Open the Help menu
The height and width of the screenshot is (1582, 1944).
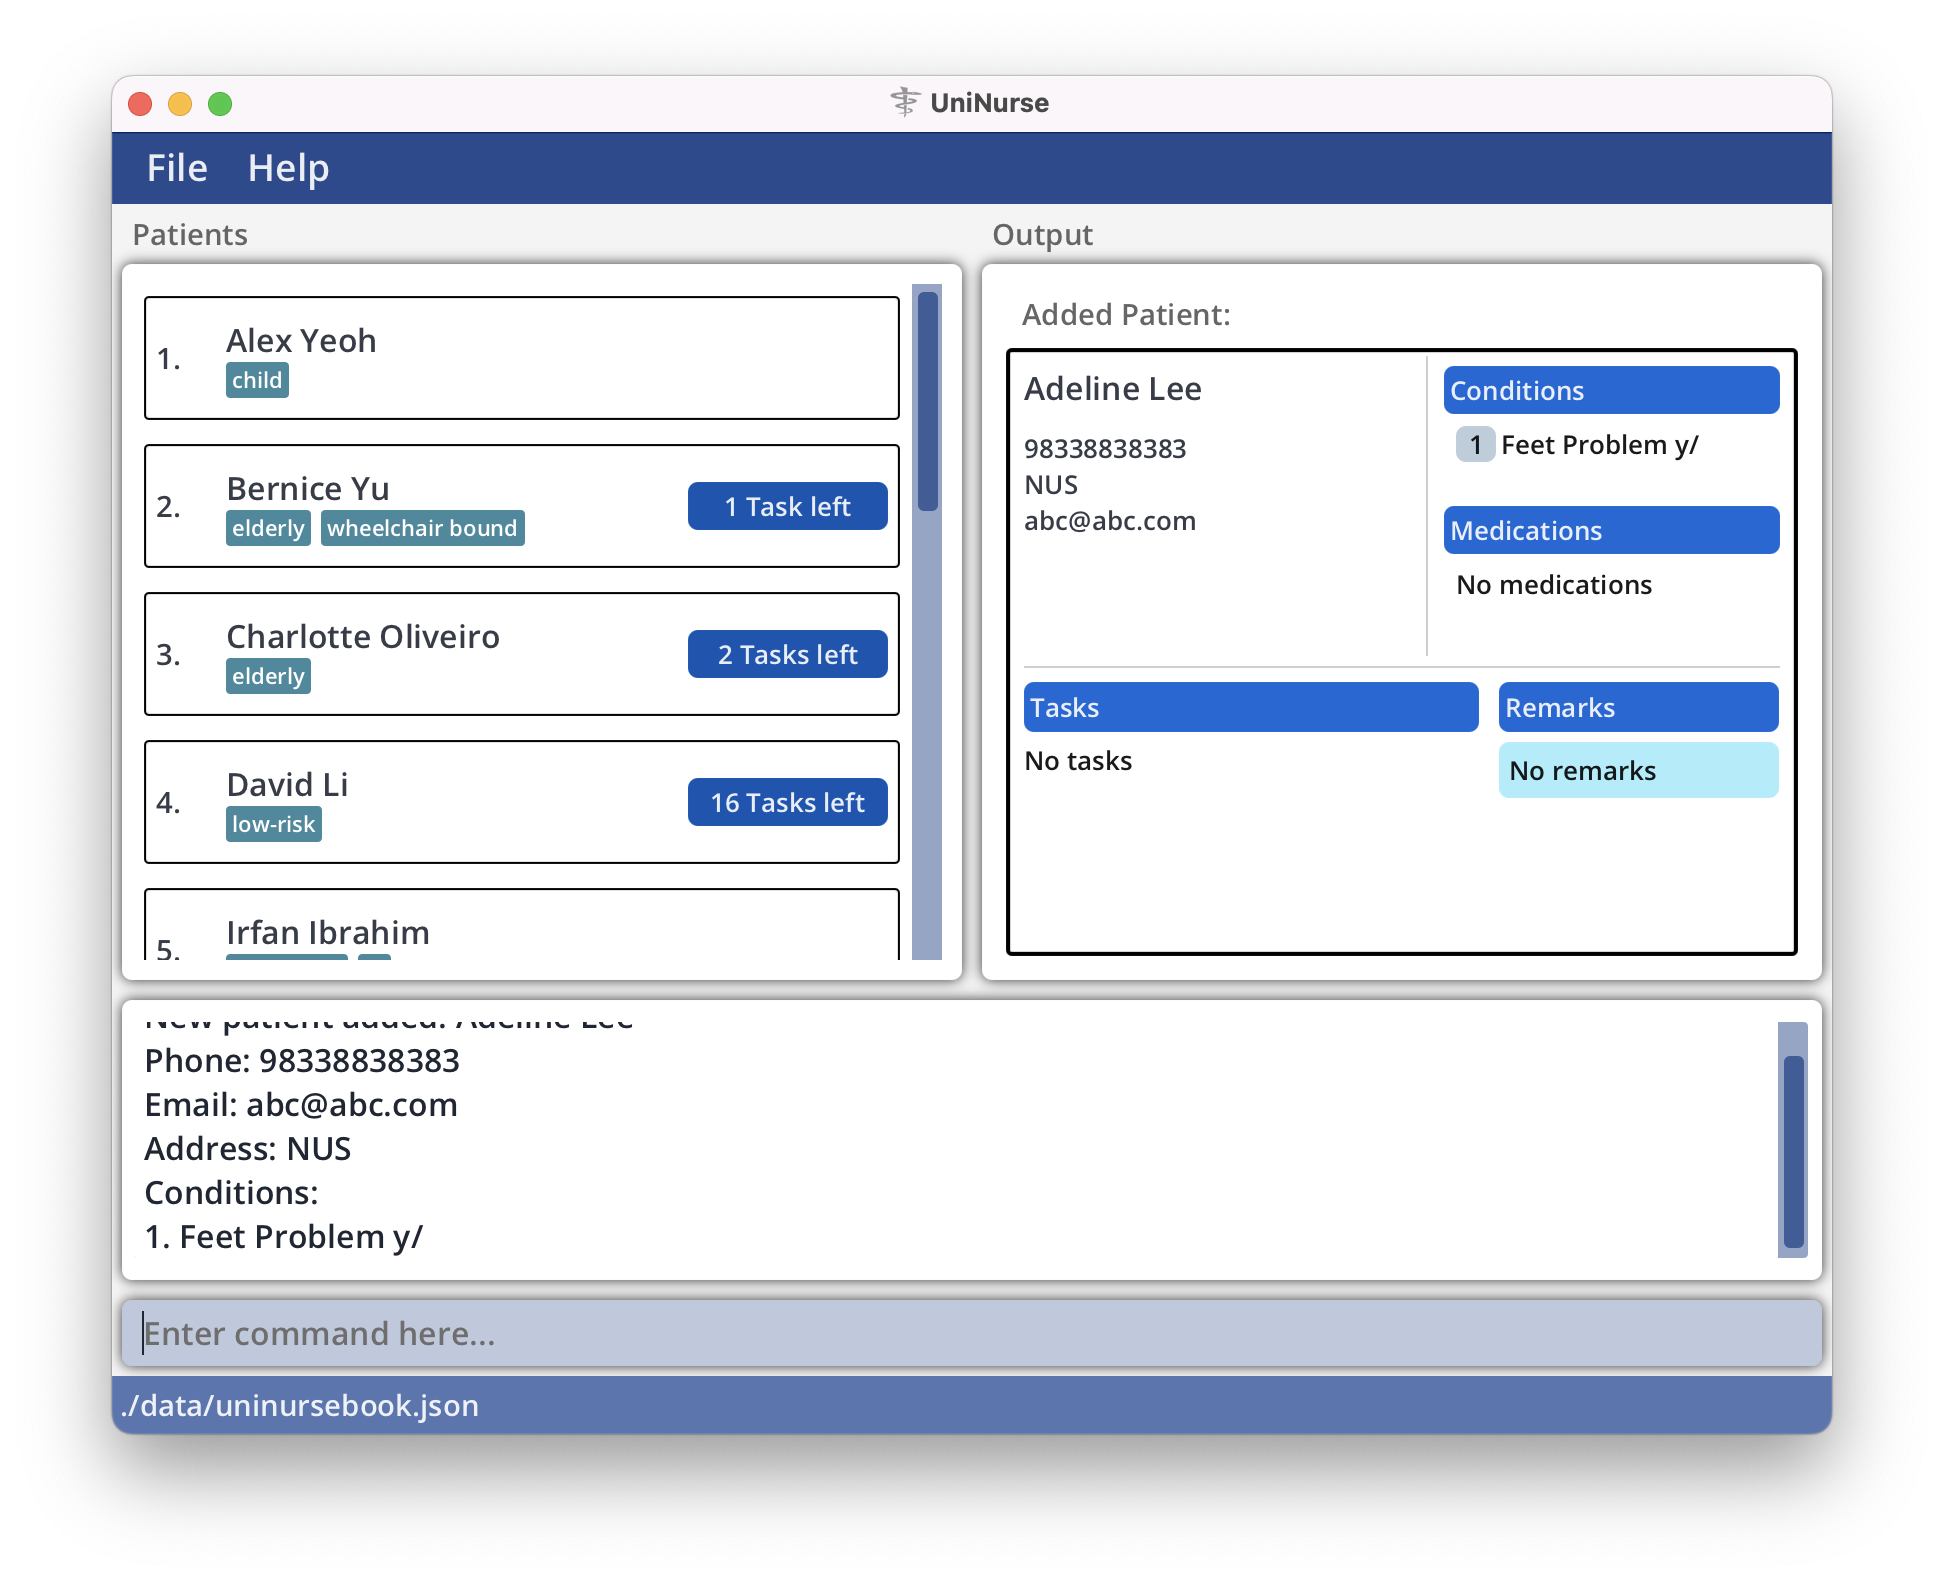[288, 168]
